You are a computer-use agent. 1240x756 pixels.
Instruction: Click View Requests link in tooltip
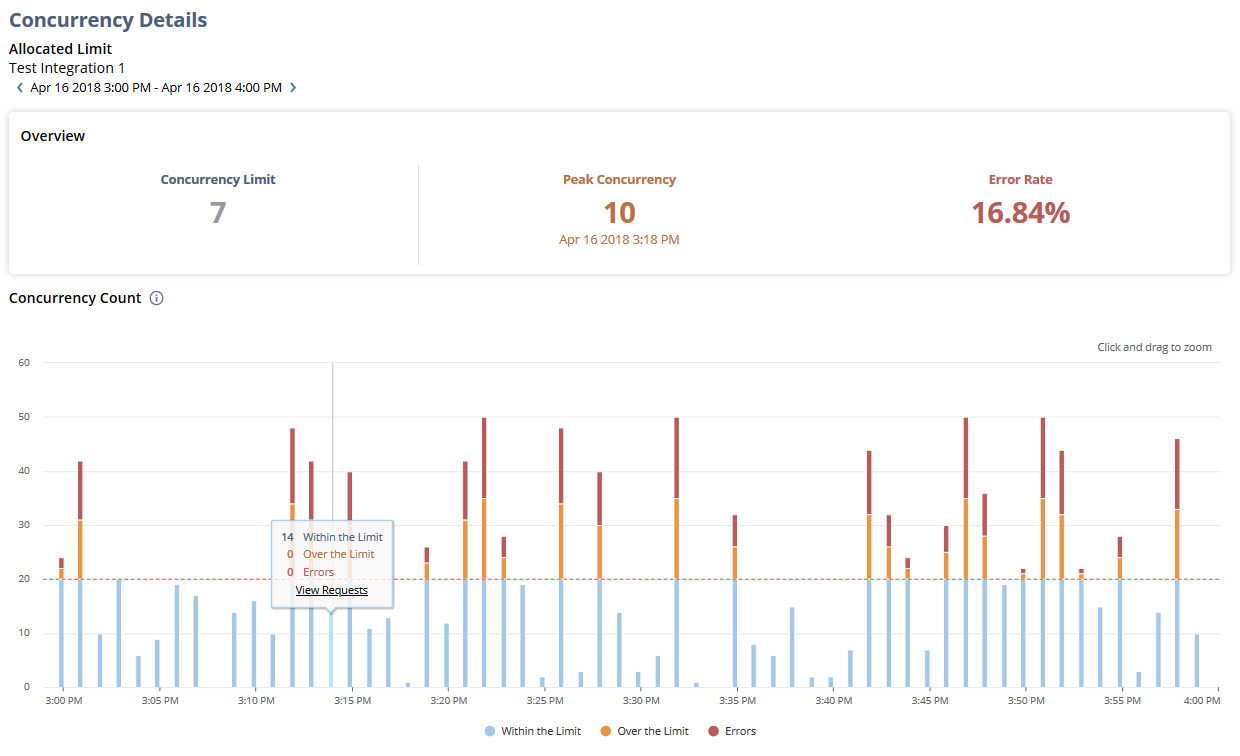(331, 590)
